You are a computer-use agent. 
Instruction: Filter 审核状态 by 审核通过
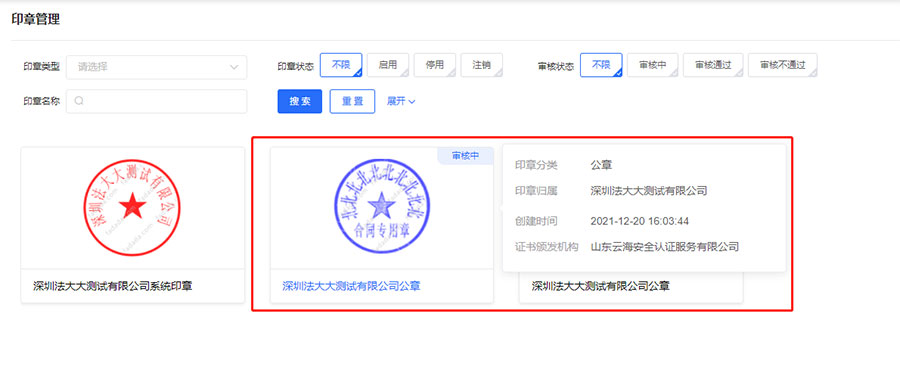(713, 65)
